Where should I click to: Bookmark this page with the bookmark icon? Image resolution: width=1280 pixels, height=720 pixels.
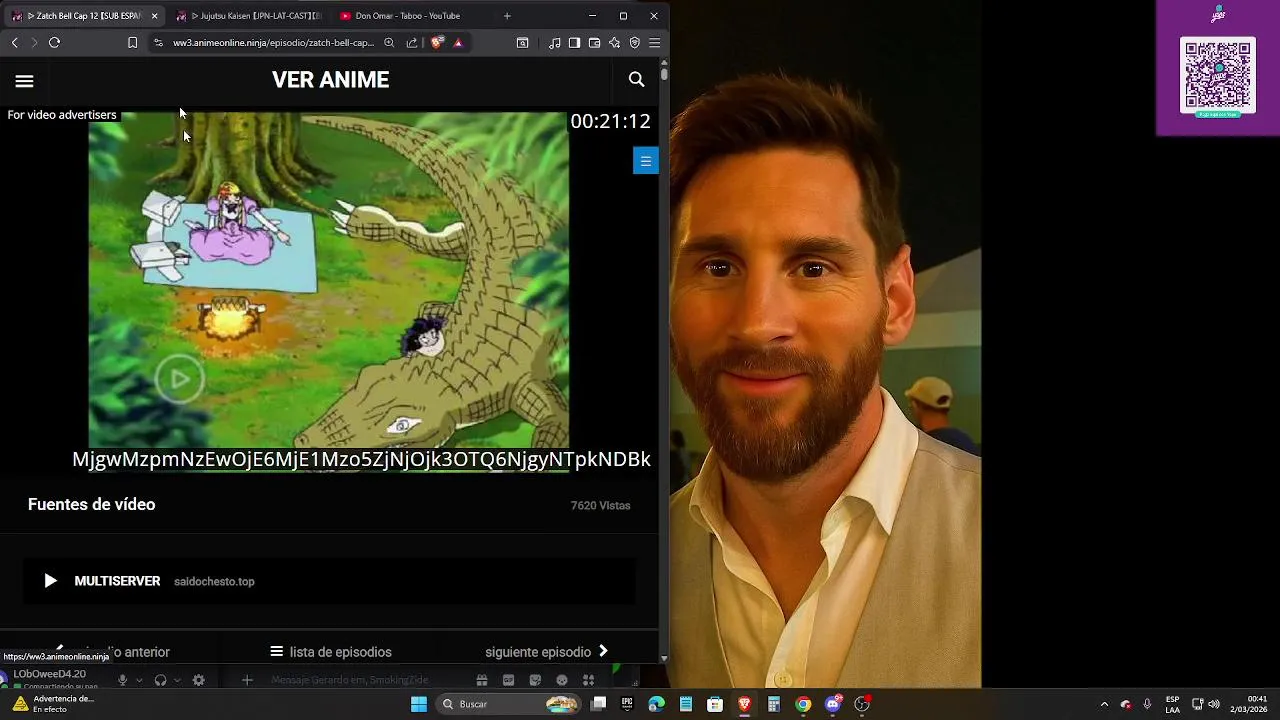tap(132, 43)
